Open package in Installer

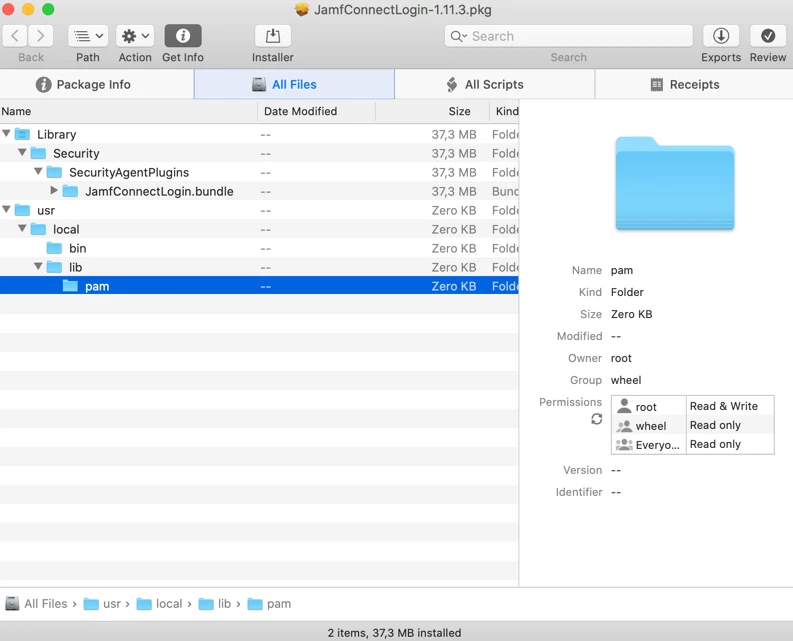click(273, 36)
